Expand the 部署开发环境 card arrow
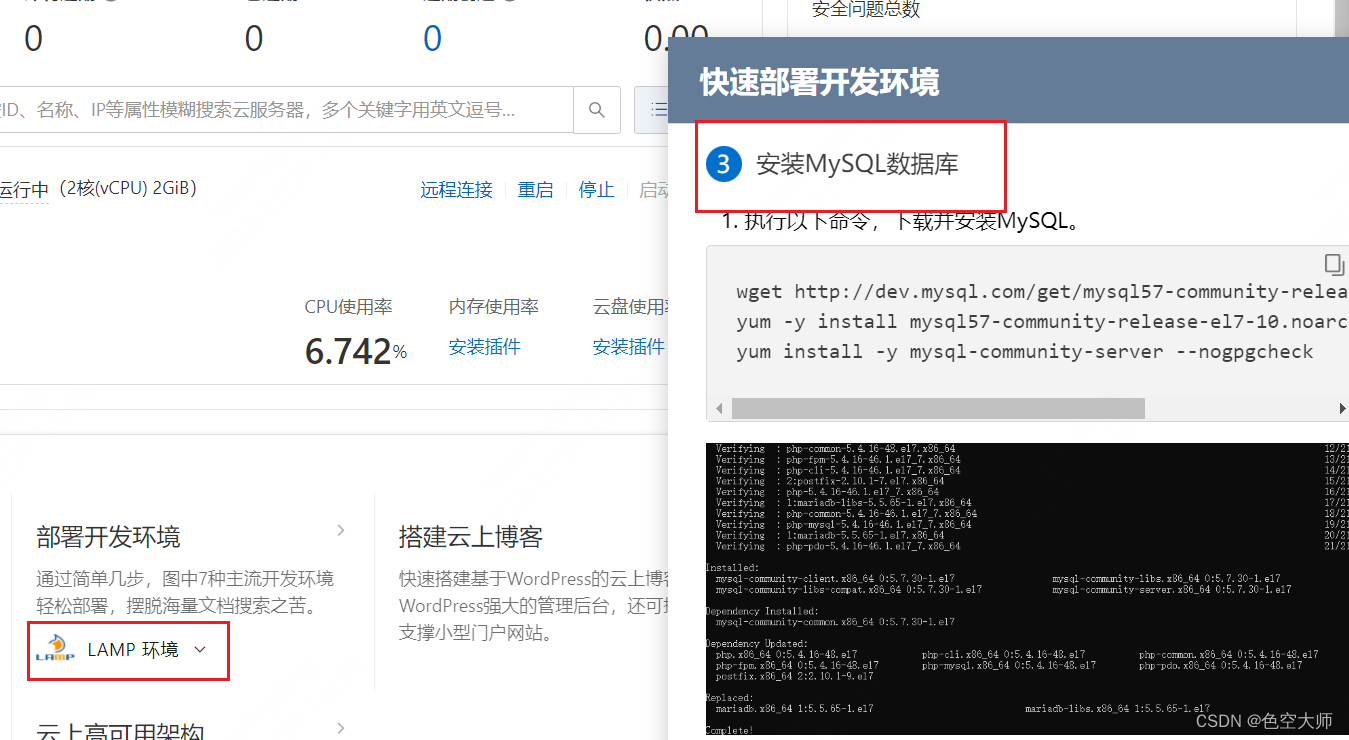The image size is (1349, 740). pos(341,530)
